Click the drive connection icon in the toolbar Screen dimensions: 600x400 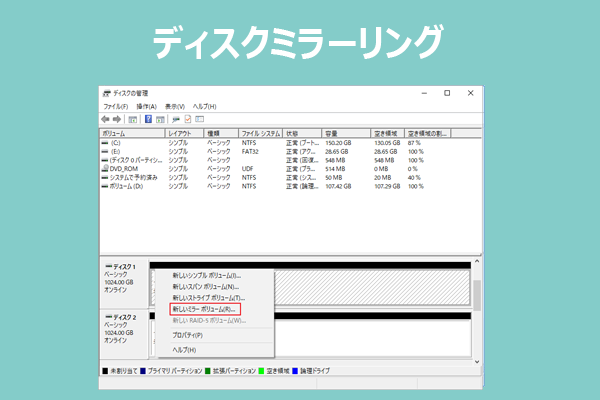176,119
